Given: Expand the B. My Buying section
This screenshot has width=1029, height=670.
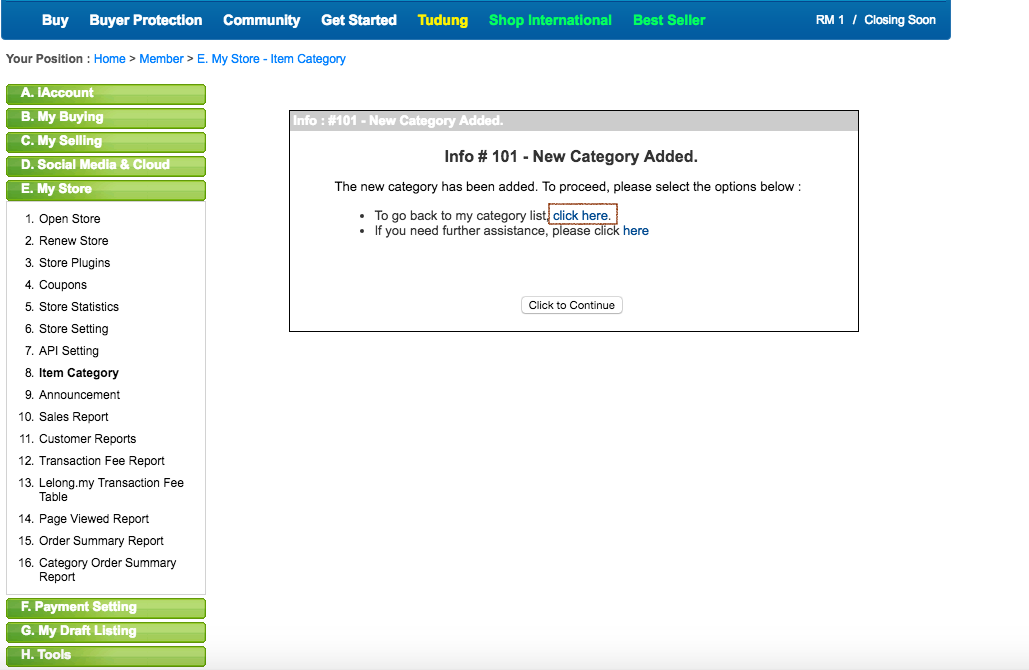Looking at the screenshot, I should tap(106, 118).
